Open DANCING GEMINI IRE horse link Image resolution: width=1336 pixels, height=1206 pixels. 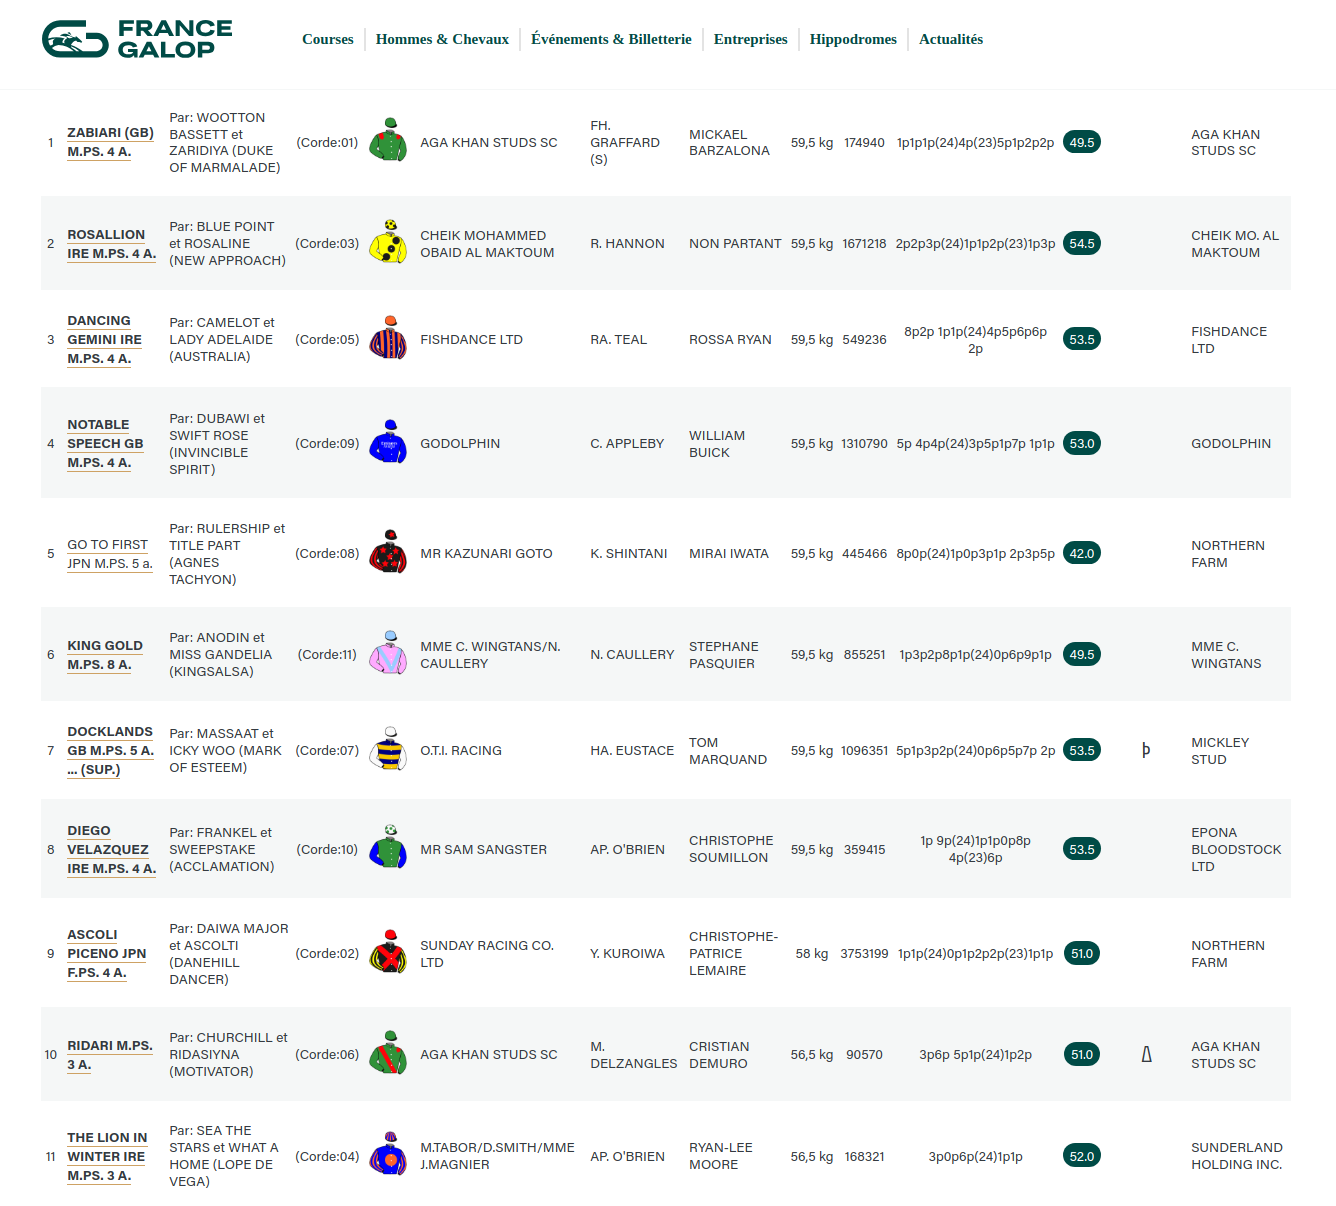[x=105, y=340]
